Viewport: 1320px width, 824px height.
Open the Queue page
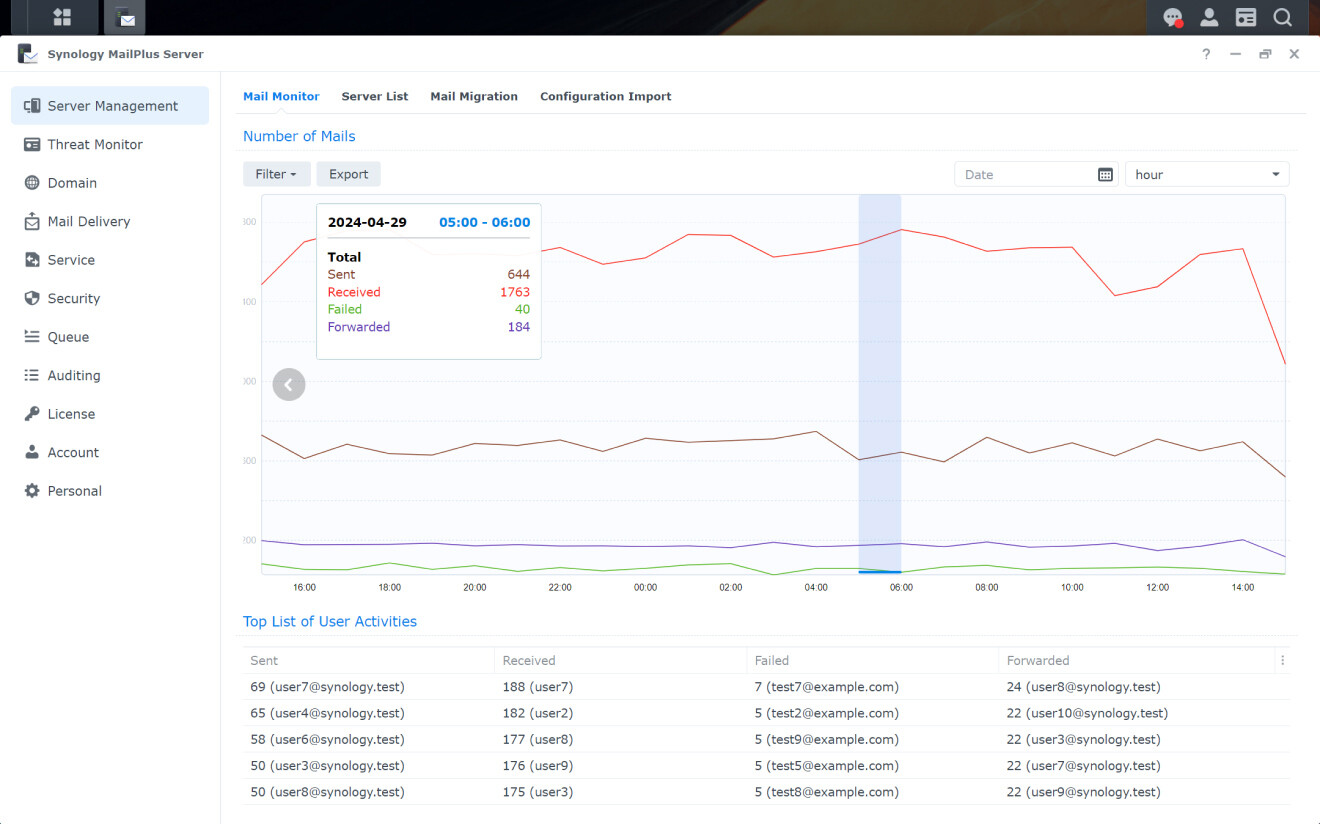[x=68, y=337]
